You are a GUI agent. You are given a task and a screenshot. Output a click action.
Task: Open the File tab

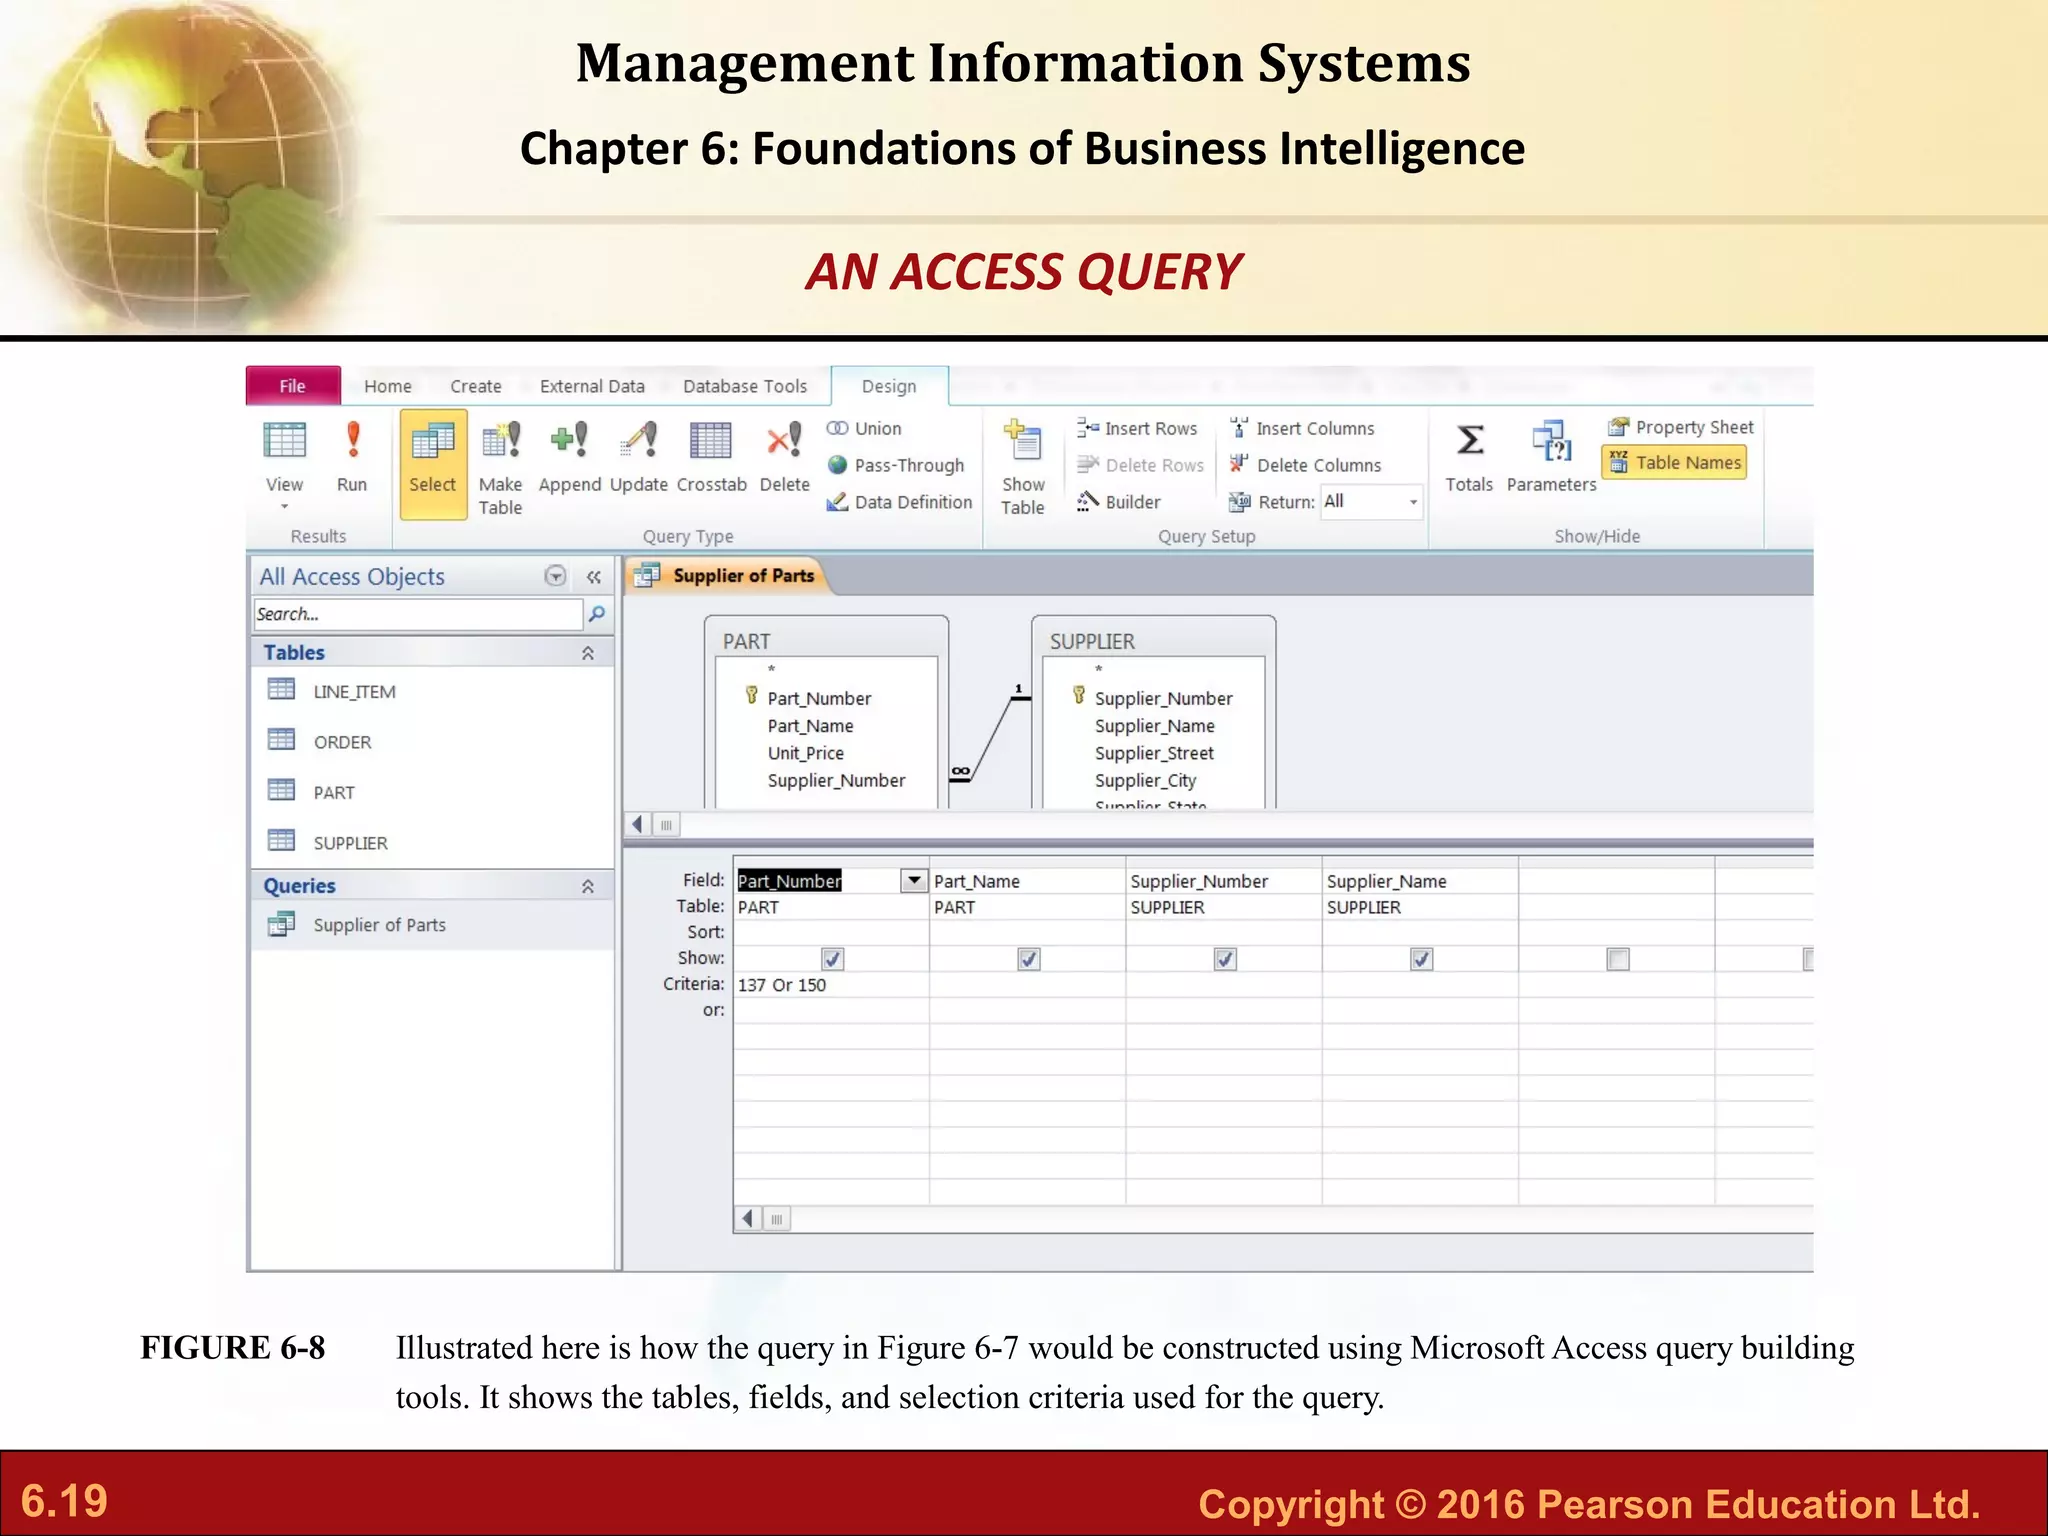[293, 386]
